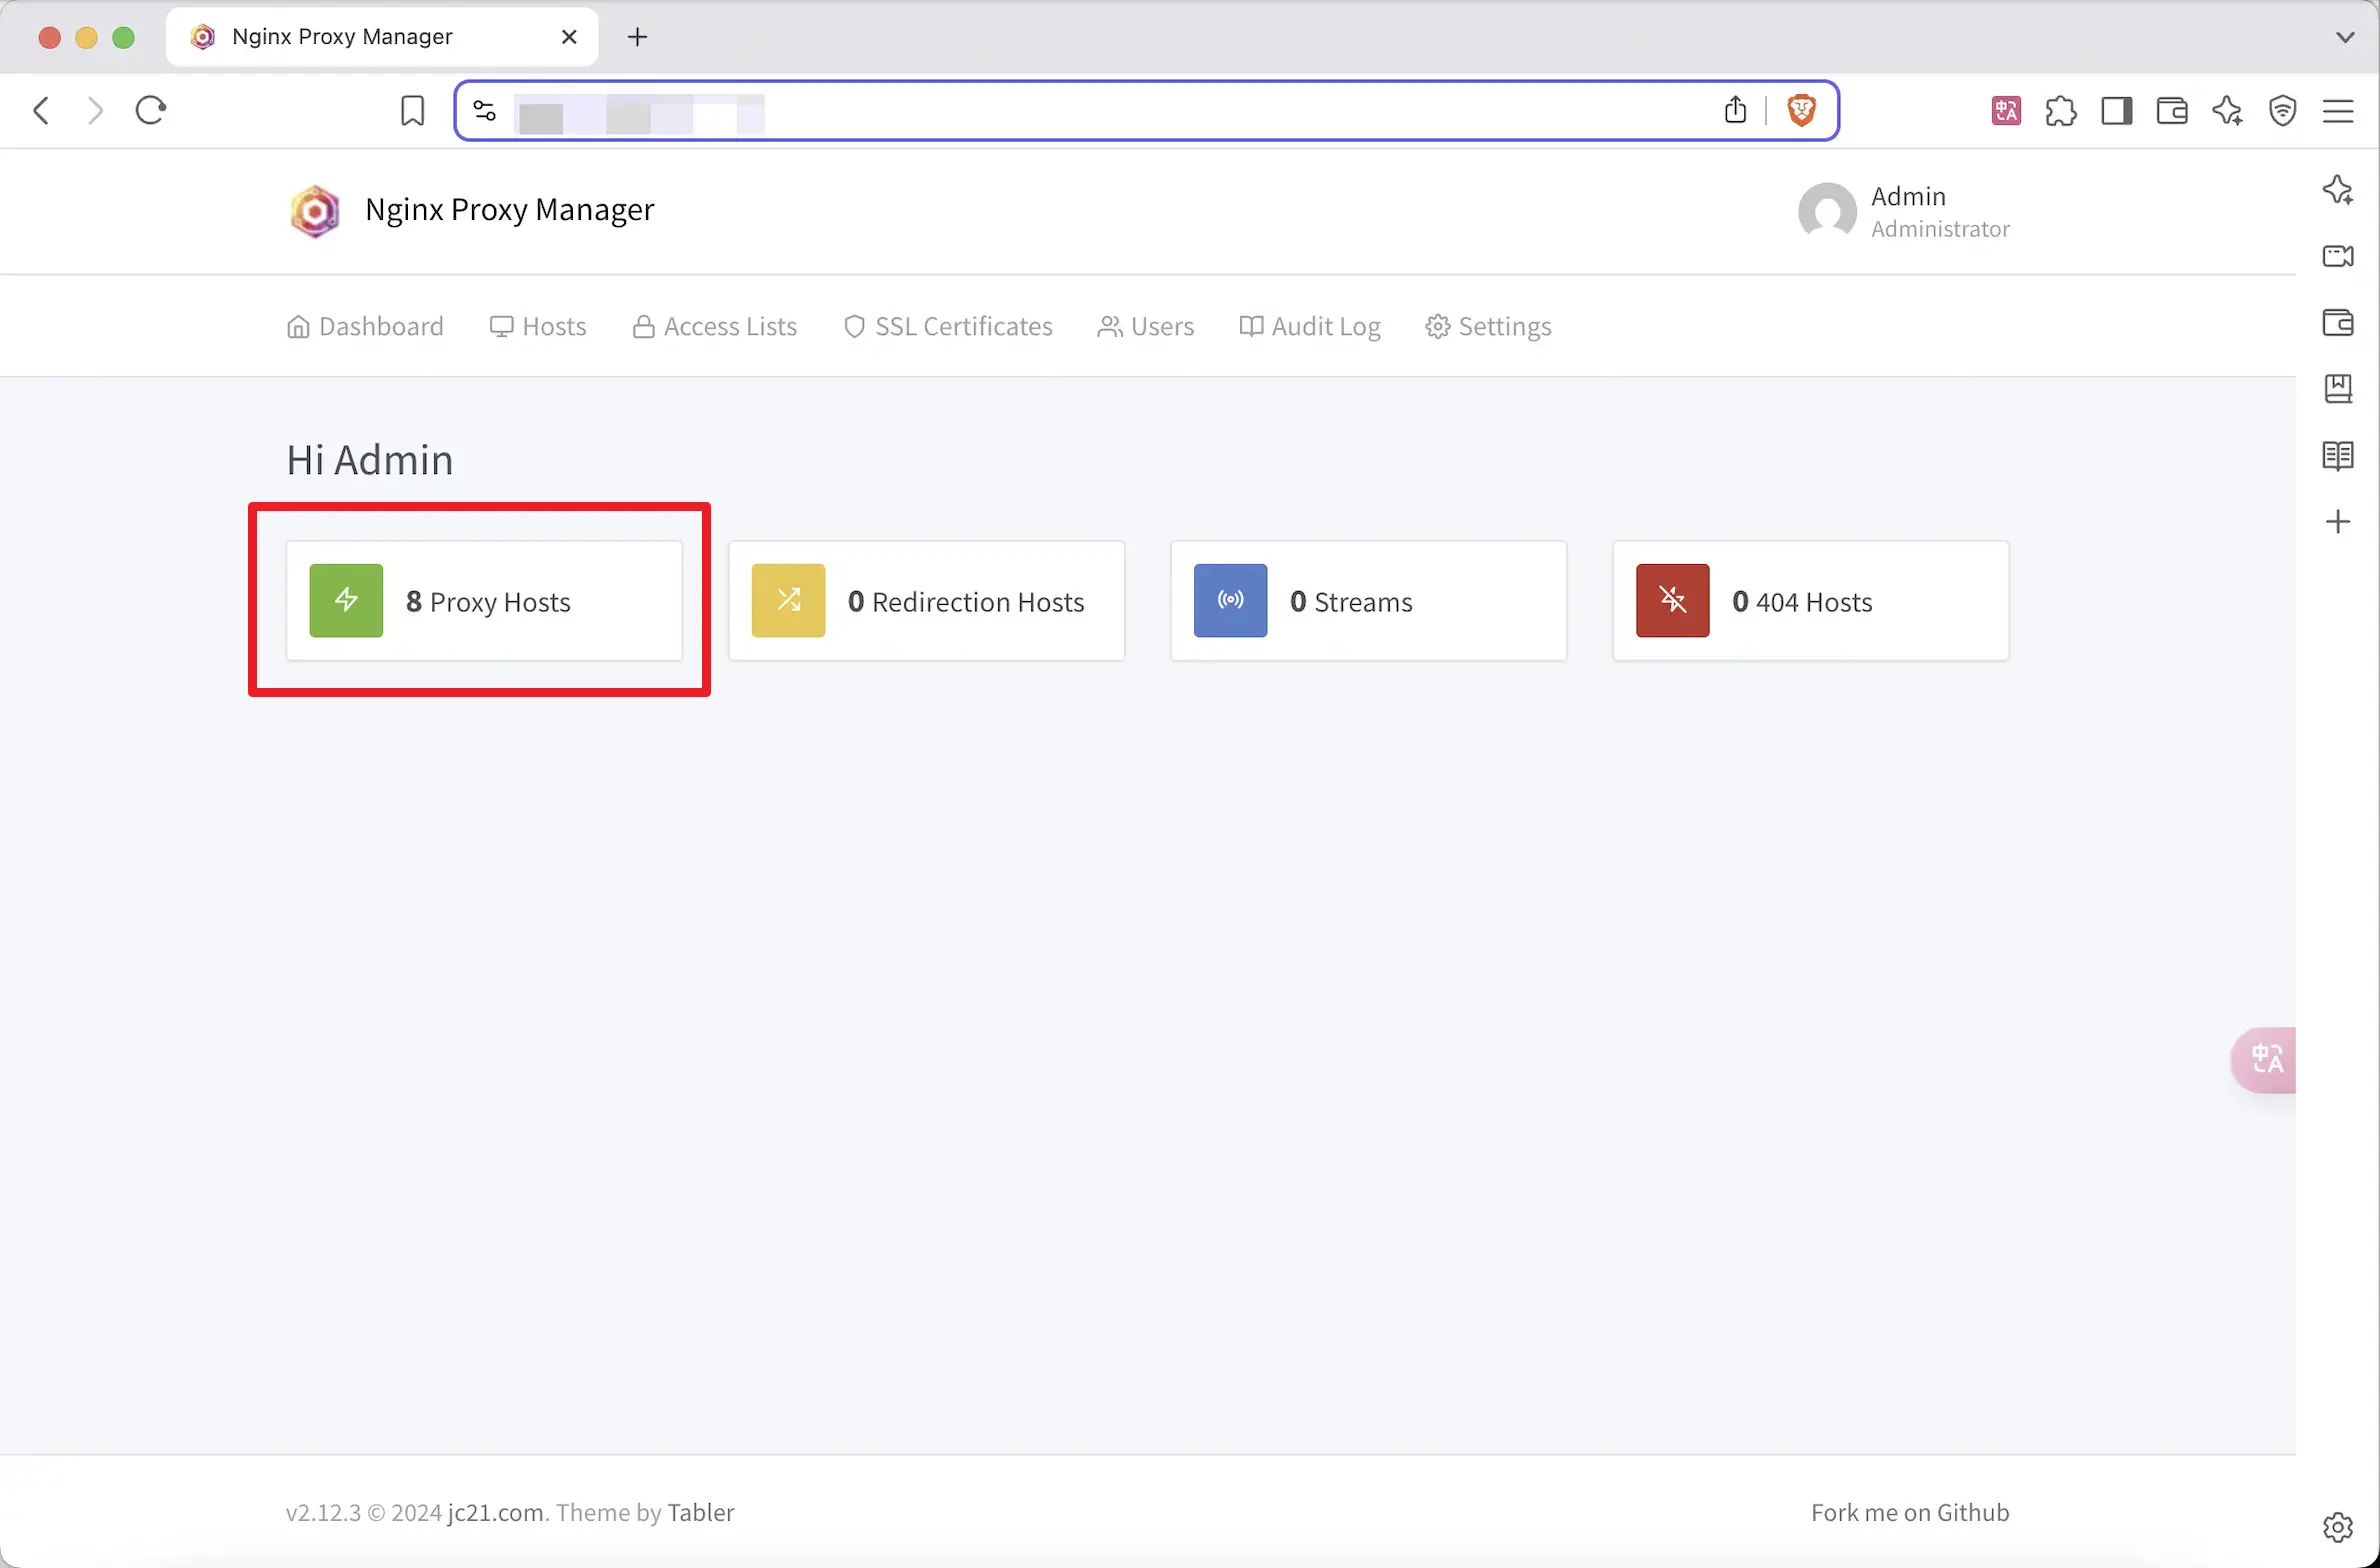The image size is (2380, 1568).
Task: Open Leo AI sparkle icon in toolbar
Action: [2227, 110]
